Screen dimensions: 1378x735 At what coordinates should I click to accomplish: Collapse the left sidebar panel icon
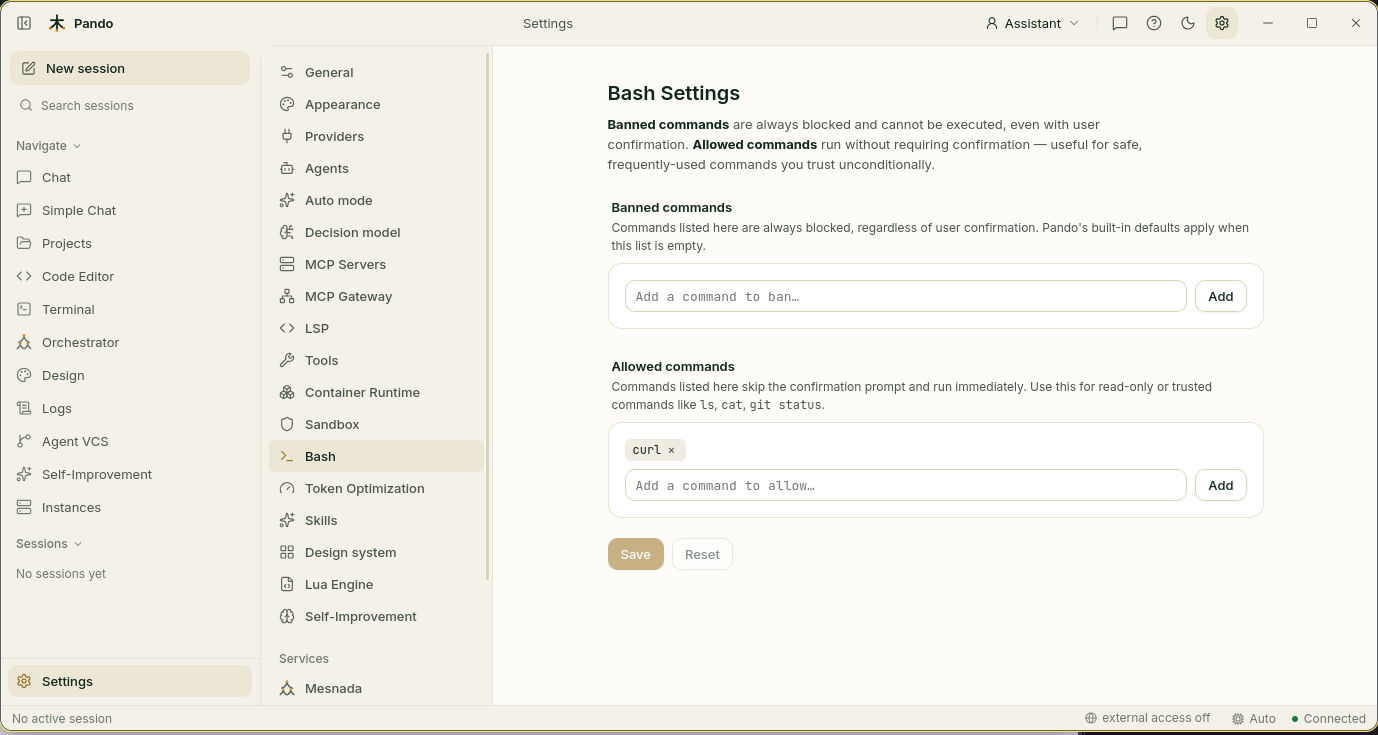coord(24,23)
